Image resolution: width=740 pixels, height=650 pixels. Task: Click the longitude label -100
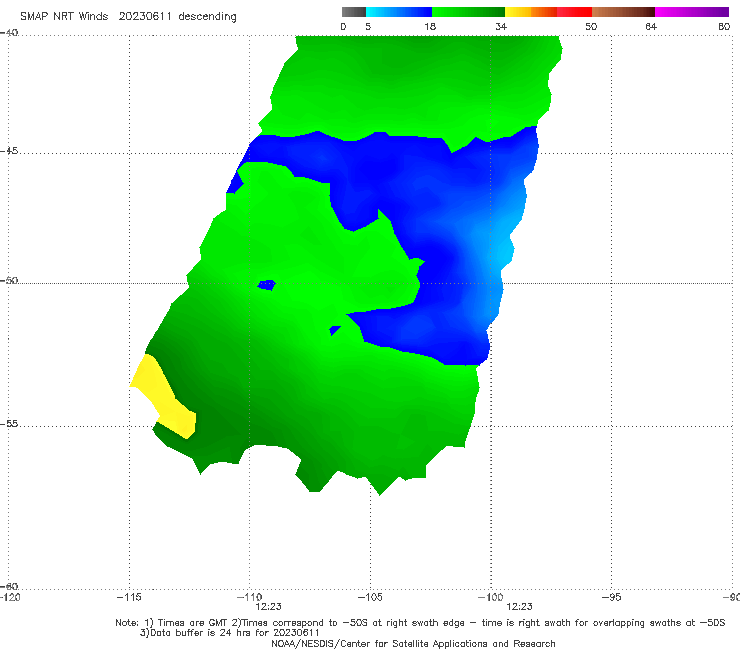tap(490, 597)
